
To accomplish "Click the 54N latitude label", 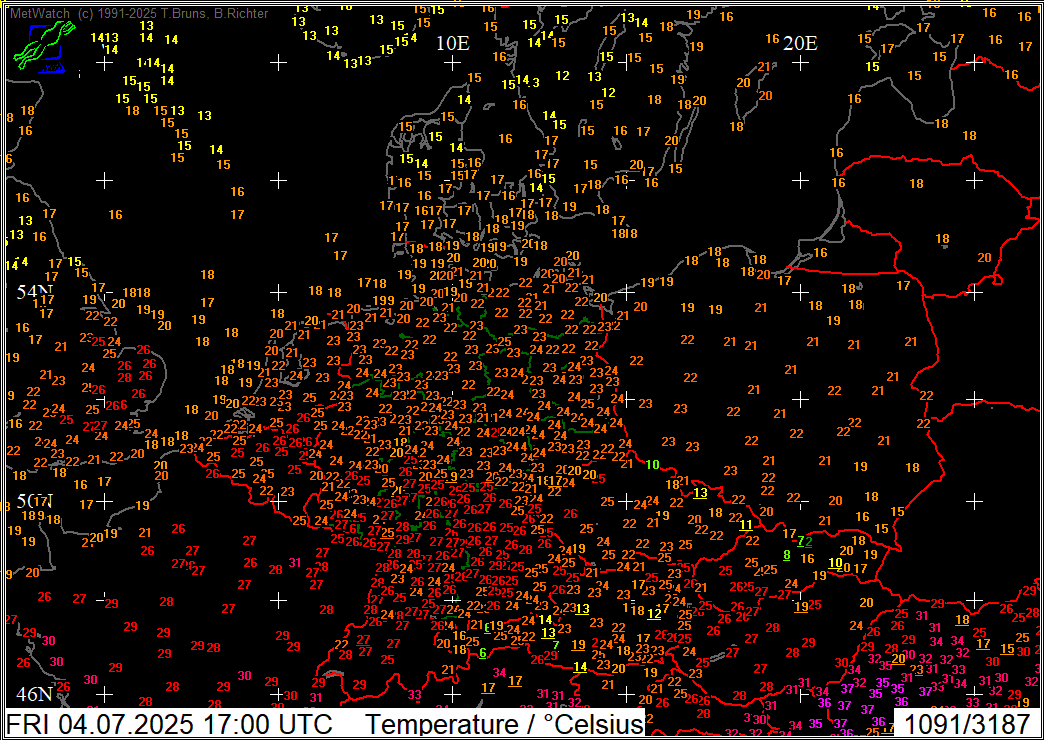I will coord(34,292).
